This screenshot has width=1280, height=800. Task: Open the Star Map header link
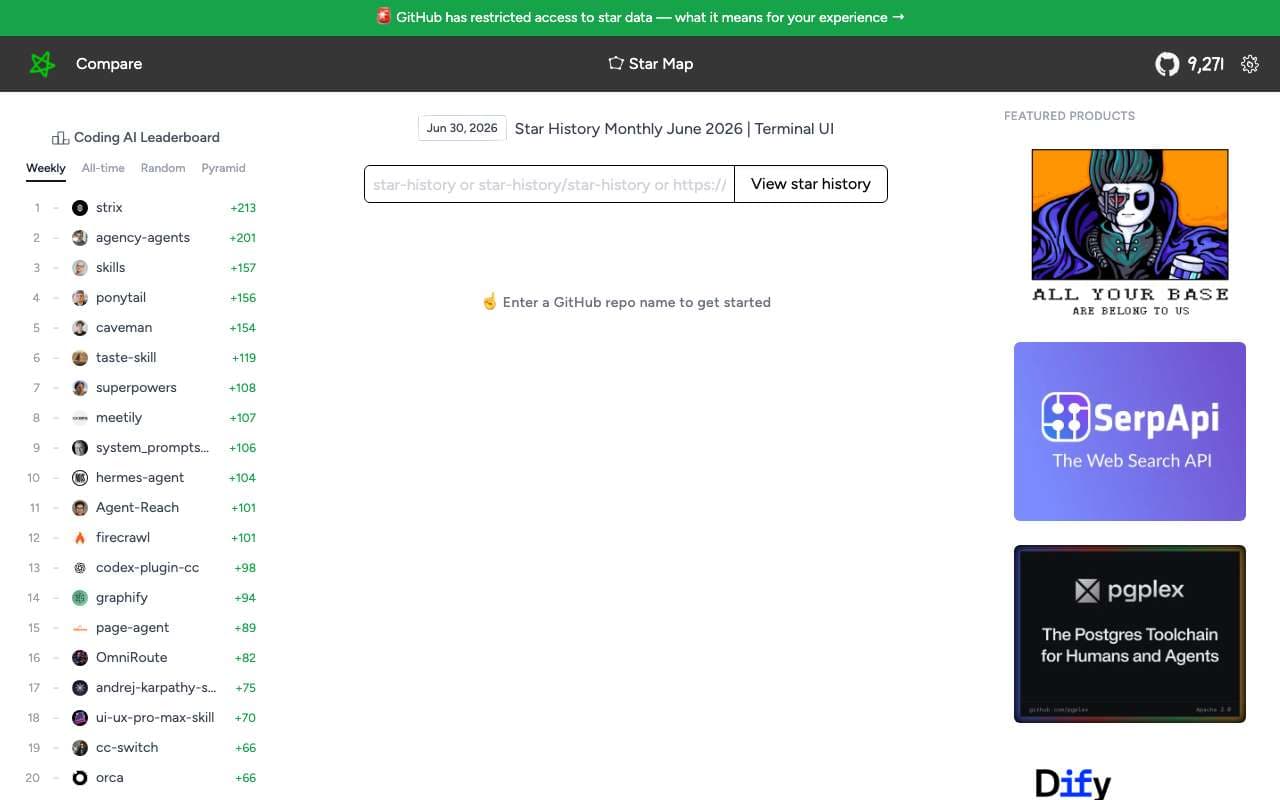(x=650, y=63)
